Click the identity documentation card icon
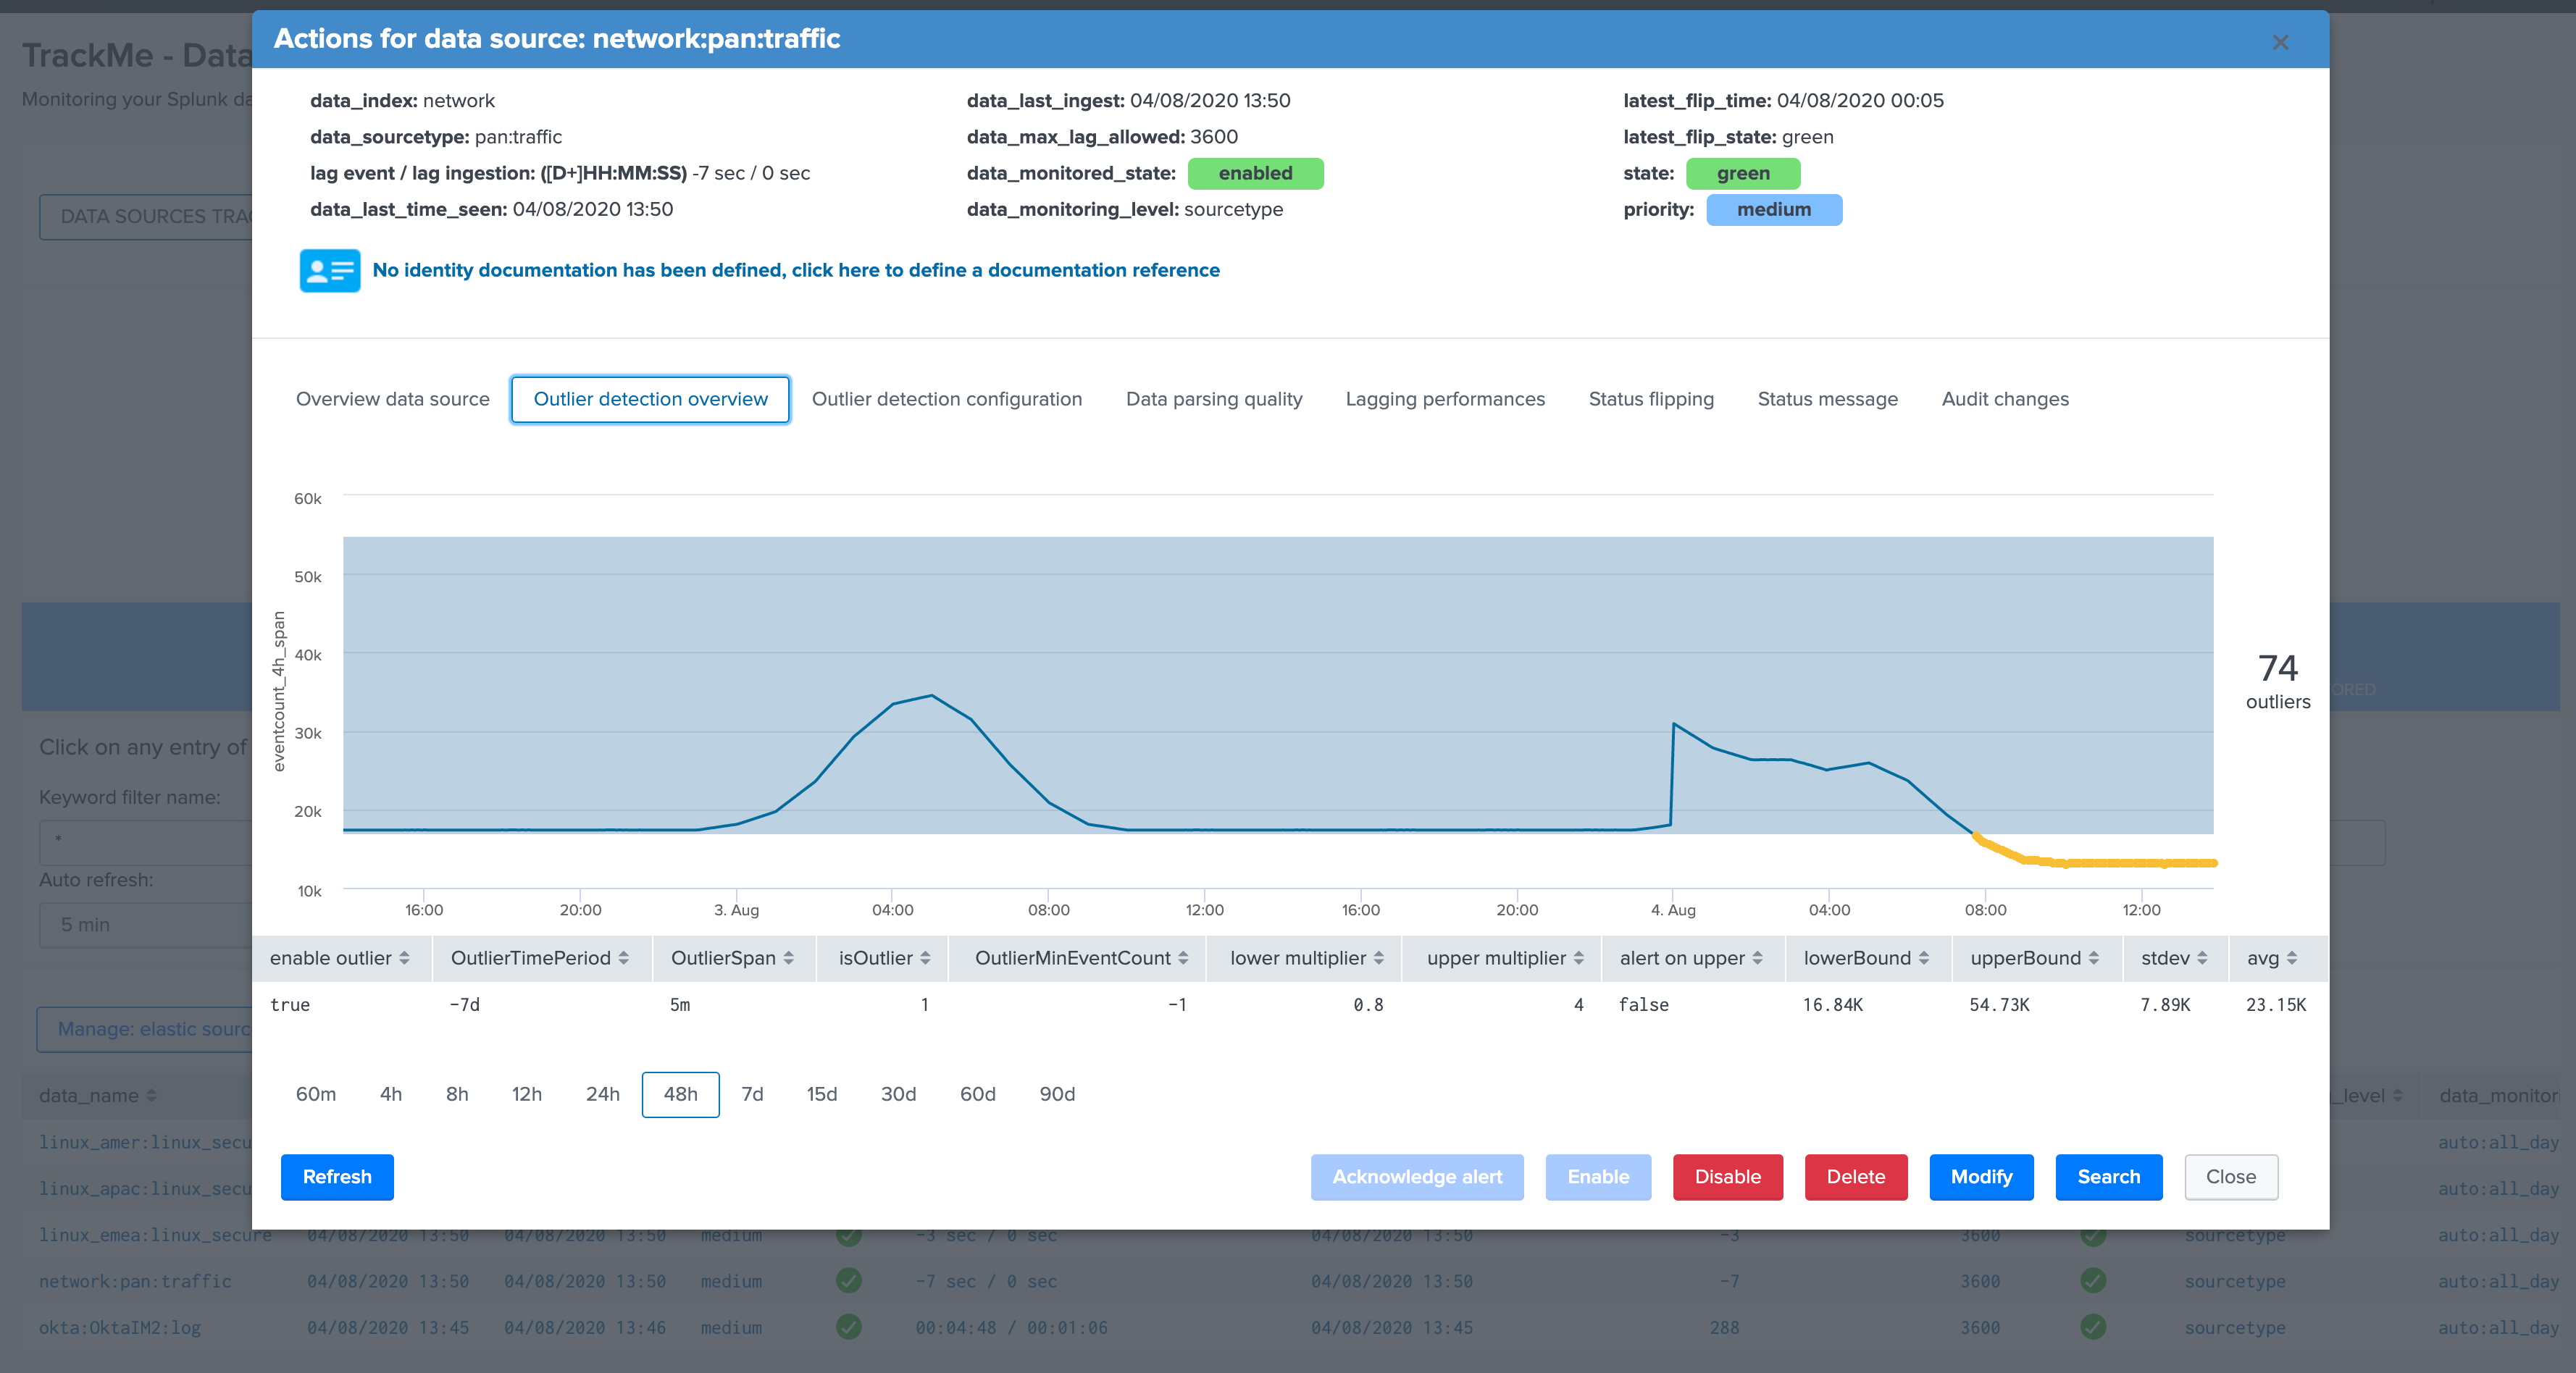Screen dimensions: 2576x1373 330,270
